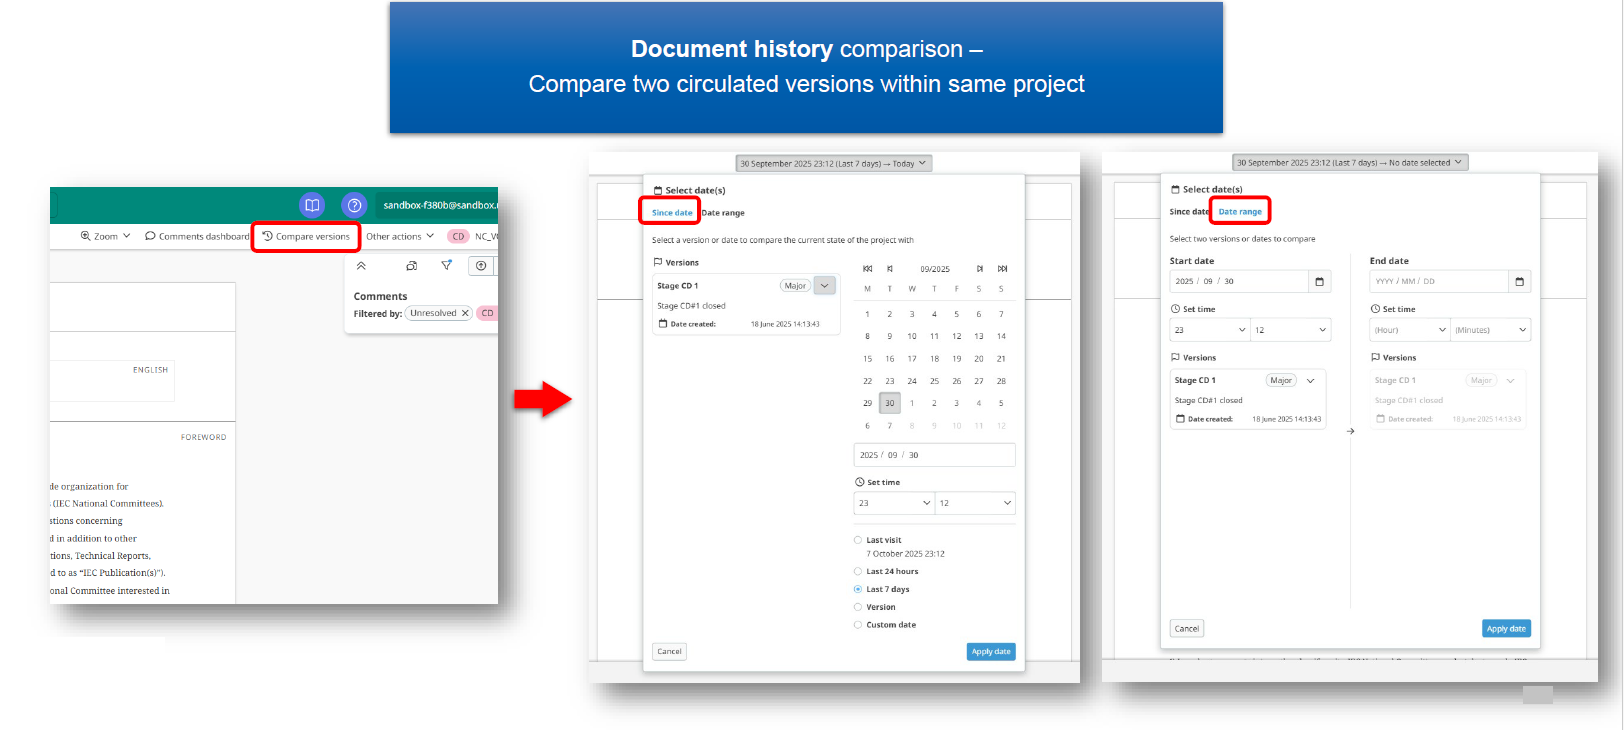Open the Other actions dropdown
The height and width of the screenshot is (730, 1624).
399,237
